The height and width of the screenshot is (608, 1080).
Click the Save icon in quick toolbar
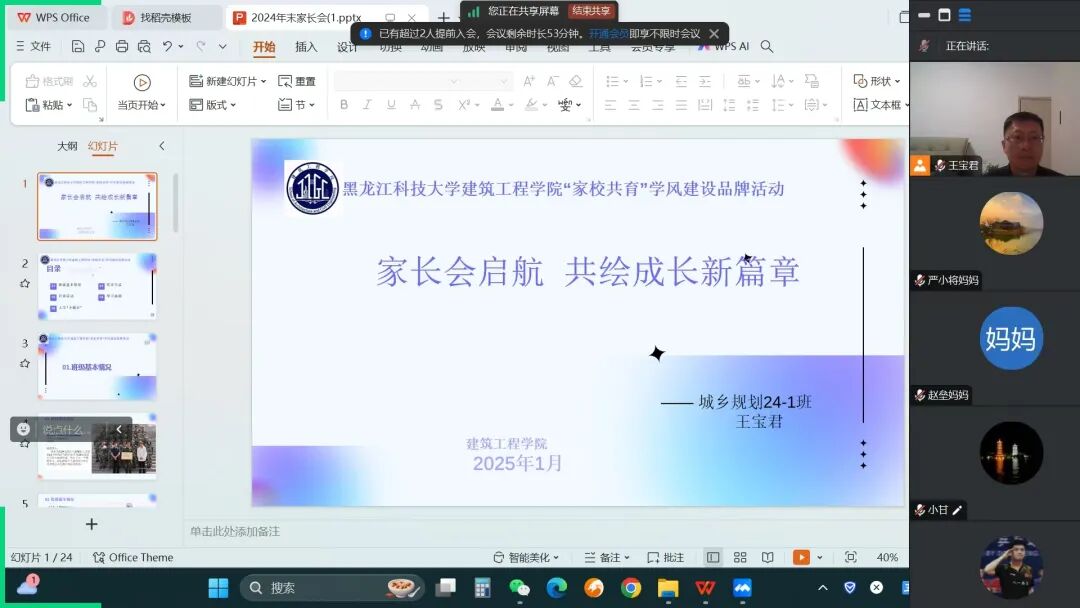(x=78, y=46)
